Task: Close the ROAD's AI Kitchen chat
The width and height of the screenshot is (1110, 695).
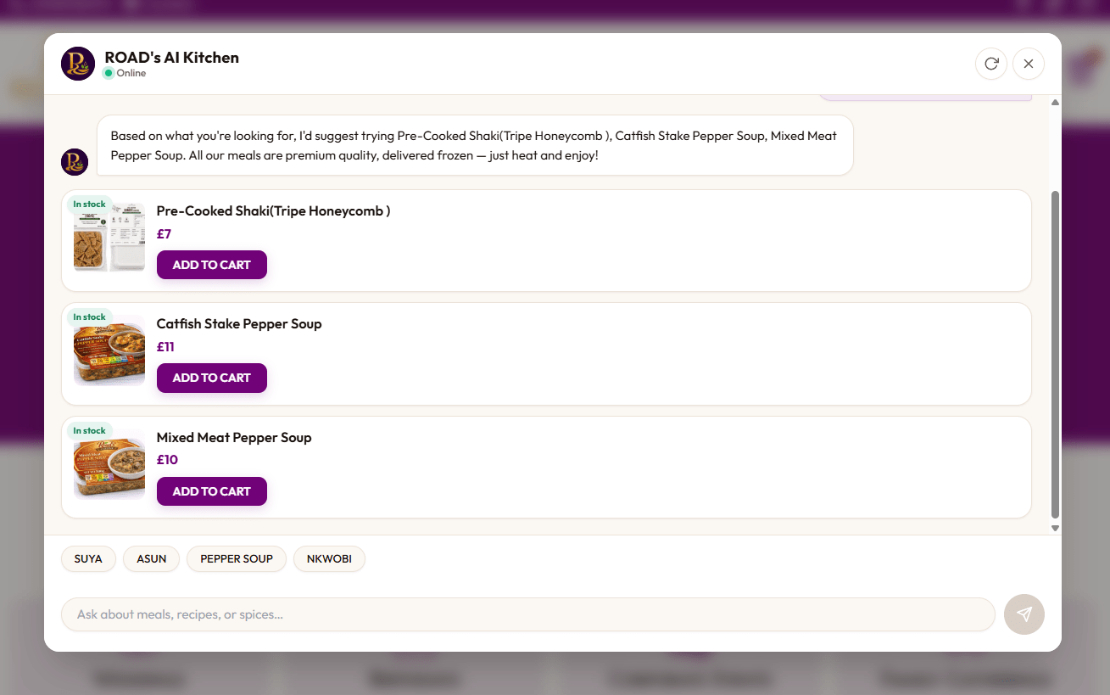Action: pyautogui.click(x=1028, y=64)
